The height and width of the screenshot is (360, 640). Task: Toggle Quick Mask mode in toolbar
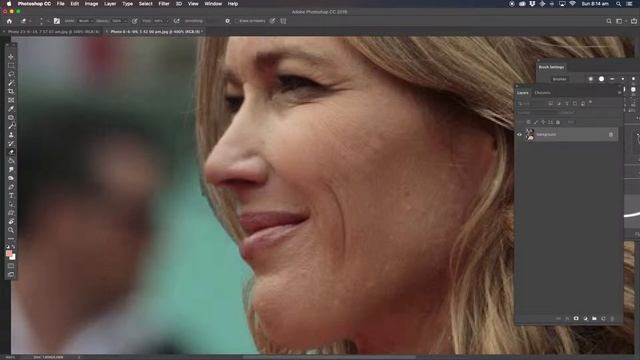point(11,266)
